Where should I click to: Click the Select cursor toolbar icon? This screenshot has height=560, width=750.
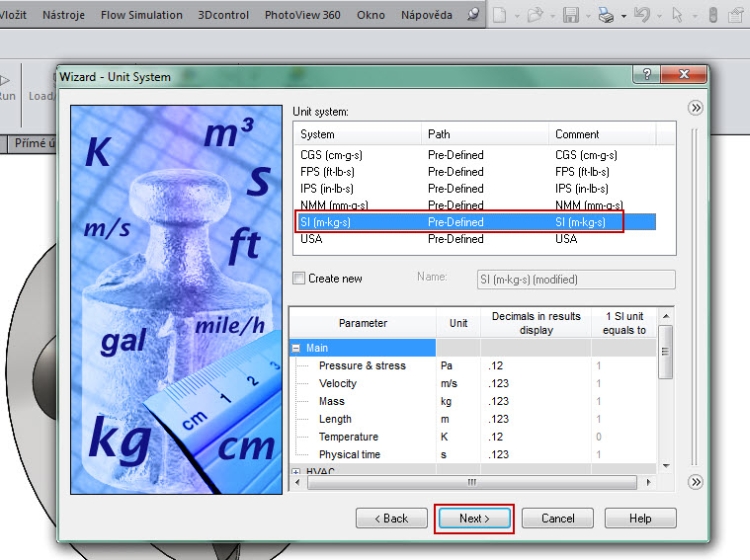(677, 15)
